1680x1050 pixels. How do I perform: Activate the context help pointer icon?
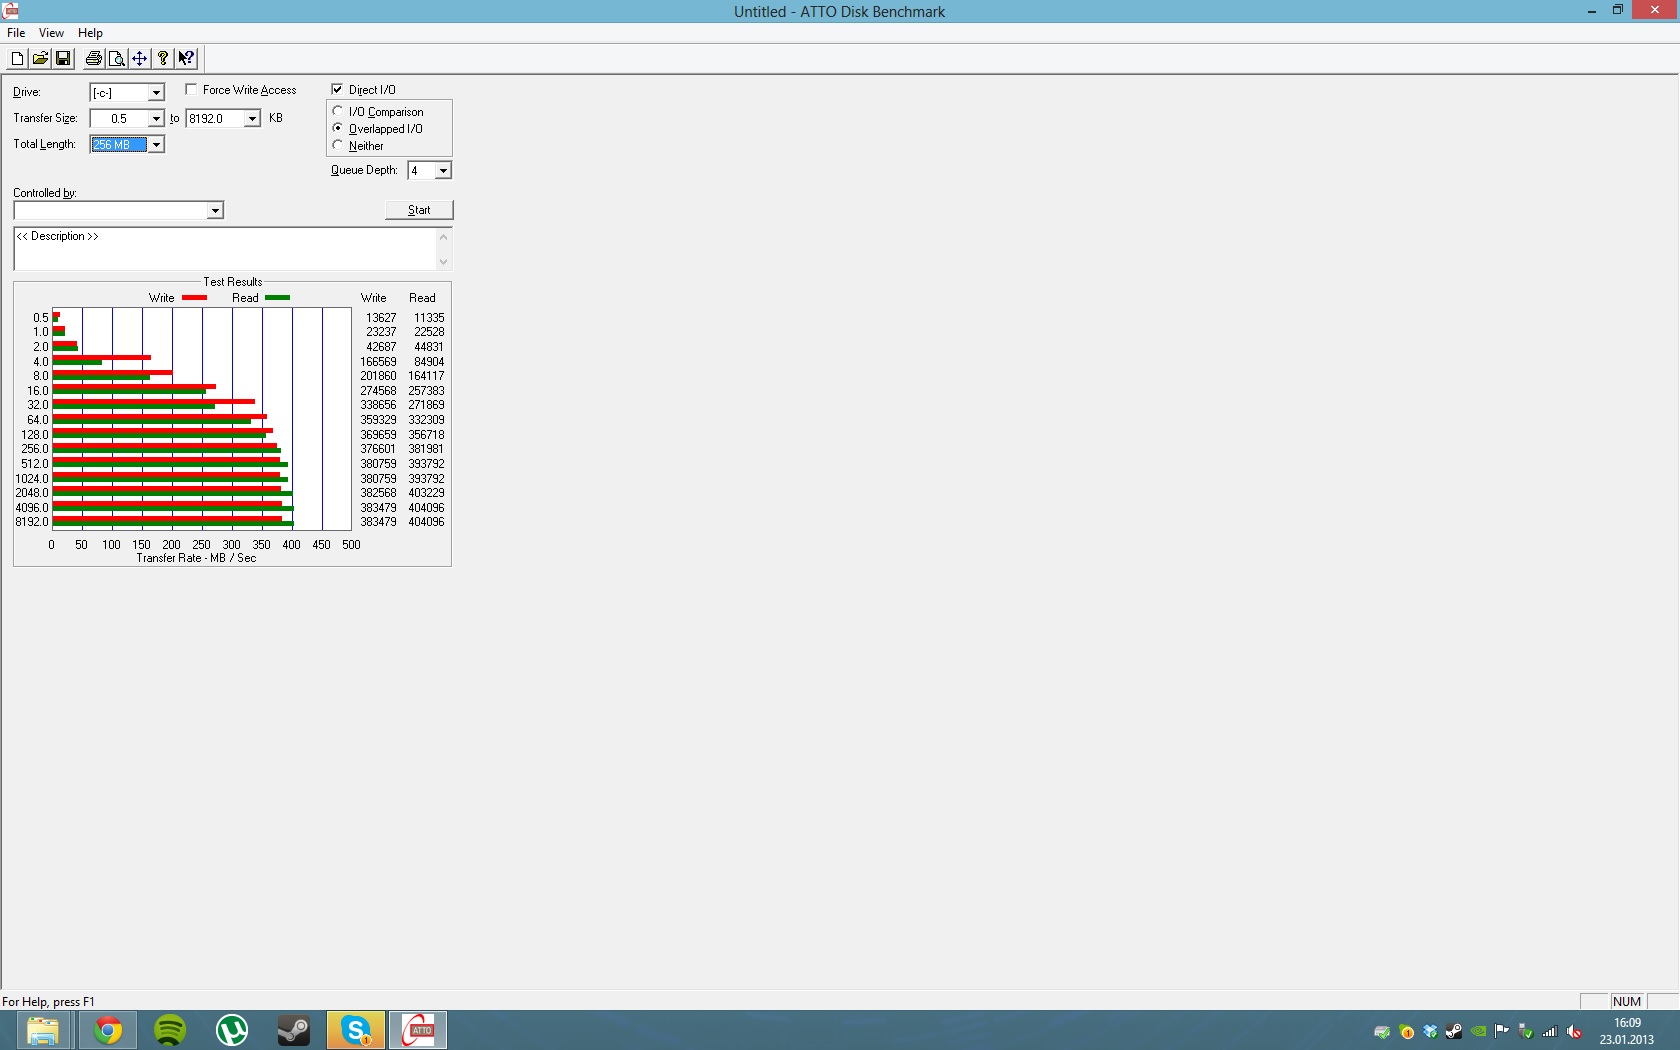(x=186, y=59)
